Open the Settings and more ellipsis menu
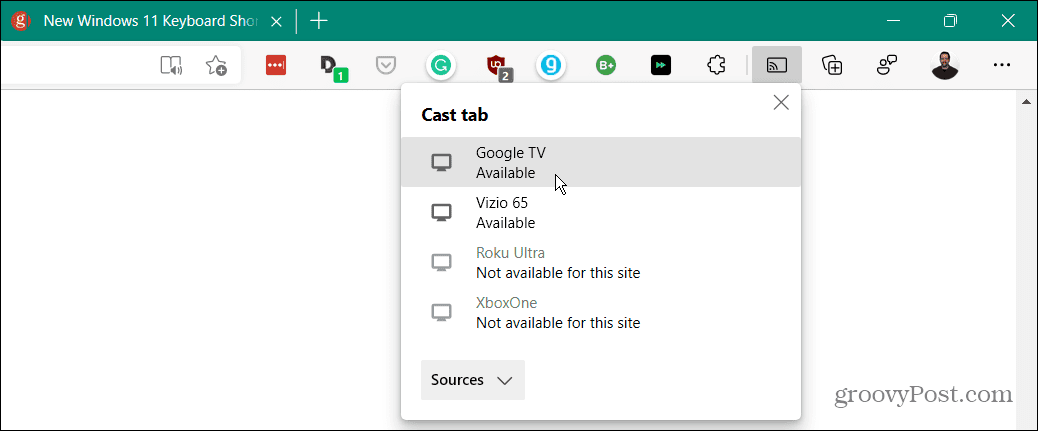 pyautogui.click(x=1002, y=65)
